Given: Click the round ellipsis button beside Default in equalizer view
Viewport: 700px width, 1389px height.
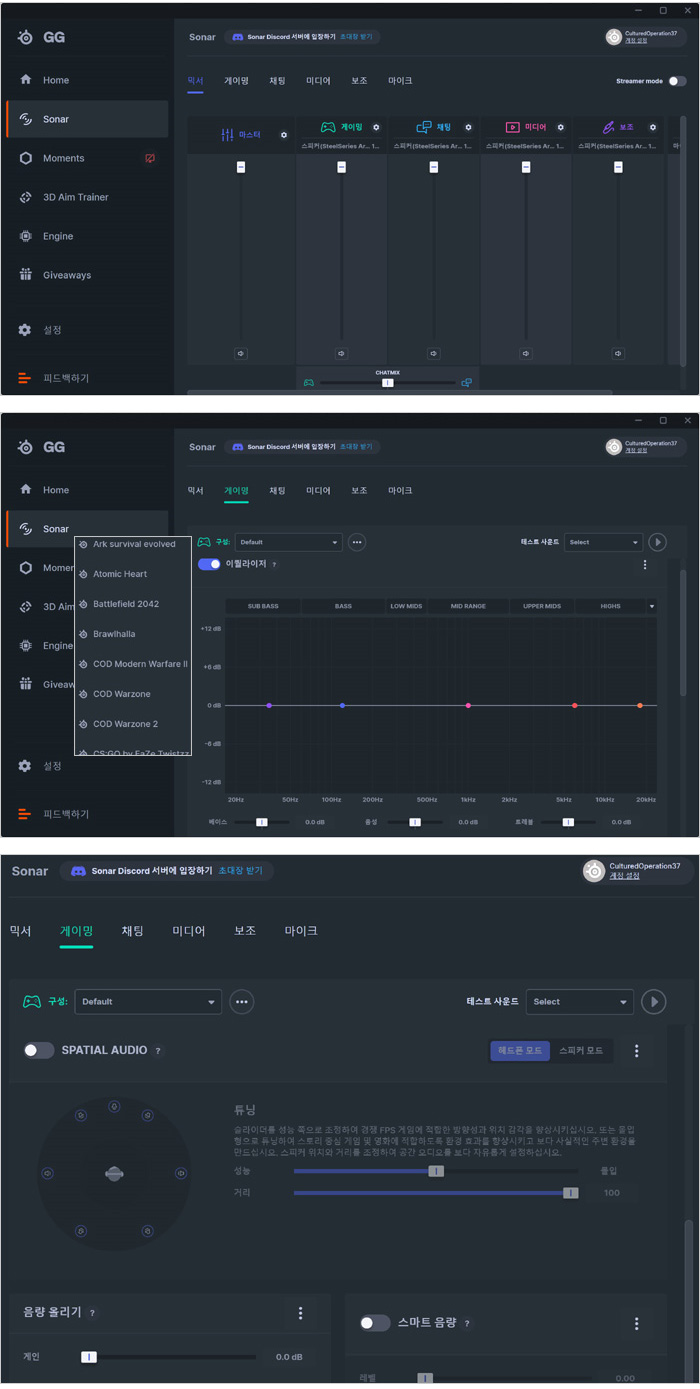Looking at the screenshot, I should coord(356,542).
